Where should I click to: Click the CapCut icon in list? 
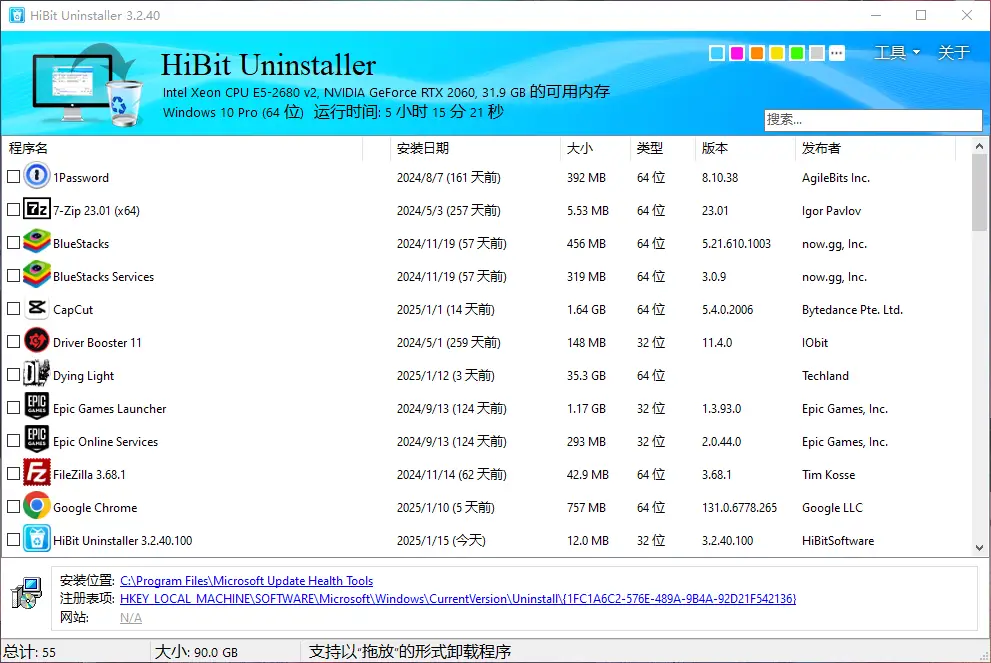(36, 309)
